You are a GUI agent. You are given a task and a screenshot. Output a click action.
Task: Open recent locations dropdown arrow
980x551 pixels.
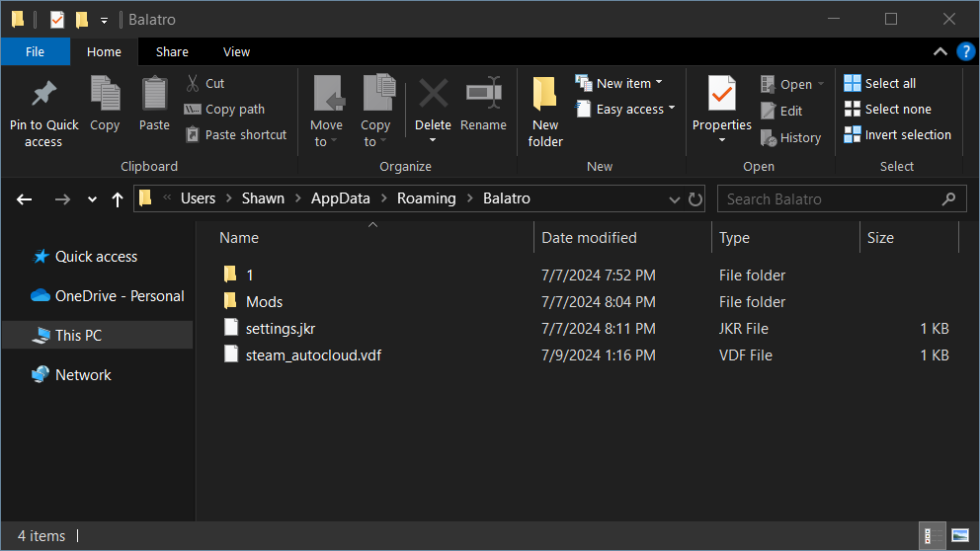(92, 199)
